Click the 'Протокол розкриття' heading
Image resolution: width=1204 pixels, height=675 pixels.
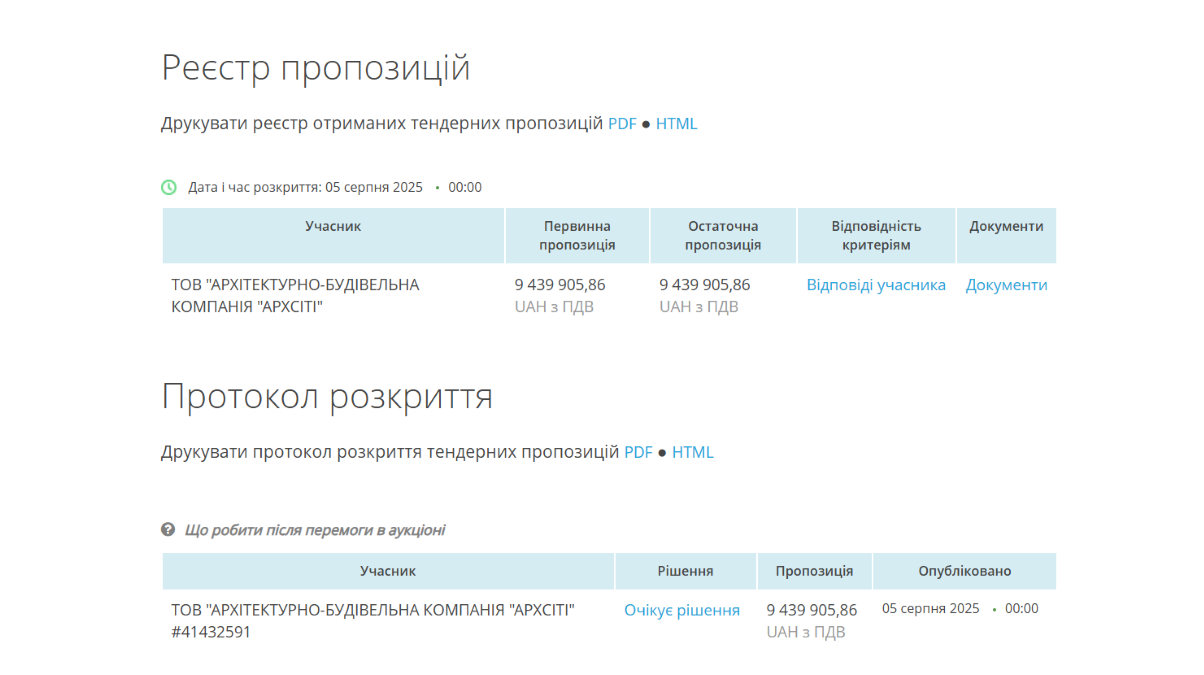tap(327, 396)
